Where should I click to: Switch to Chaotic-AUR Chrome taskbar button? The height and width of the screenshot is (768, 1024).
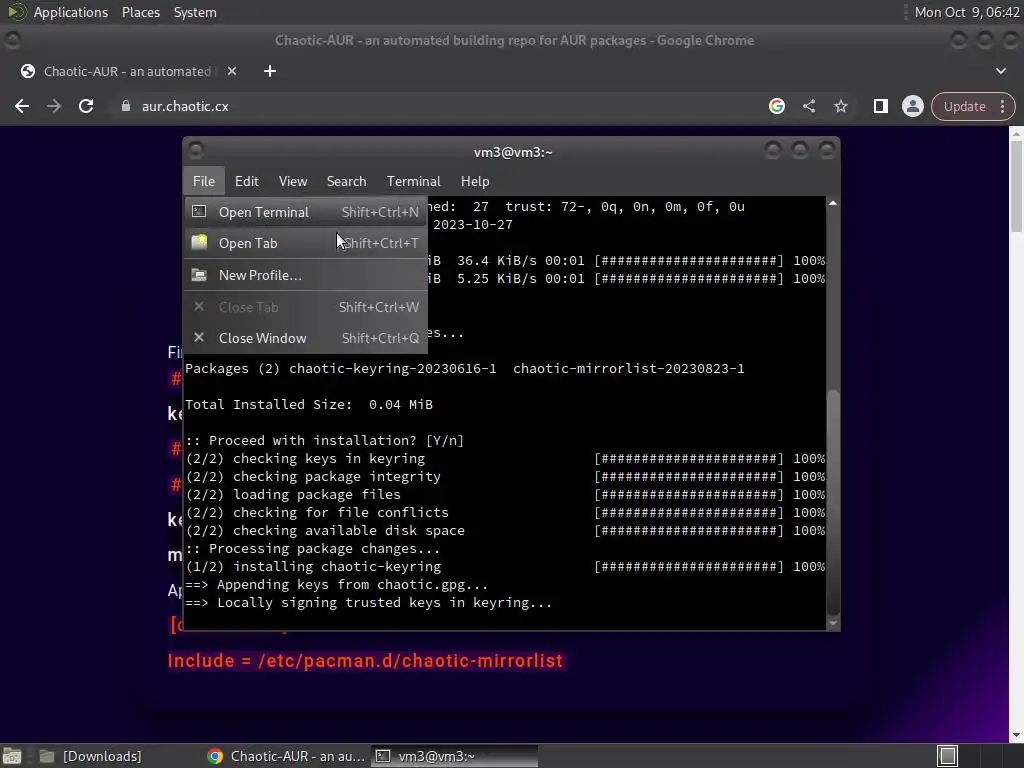(x=286, y=756)
